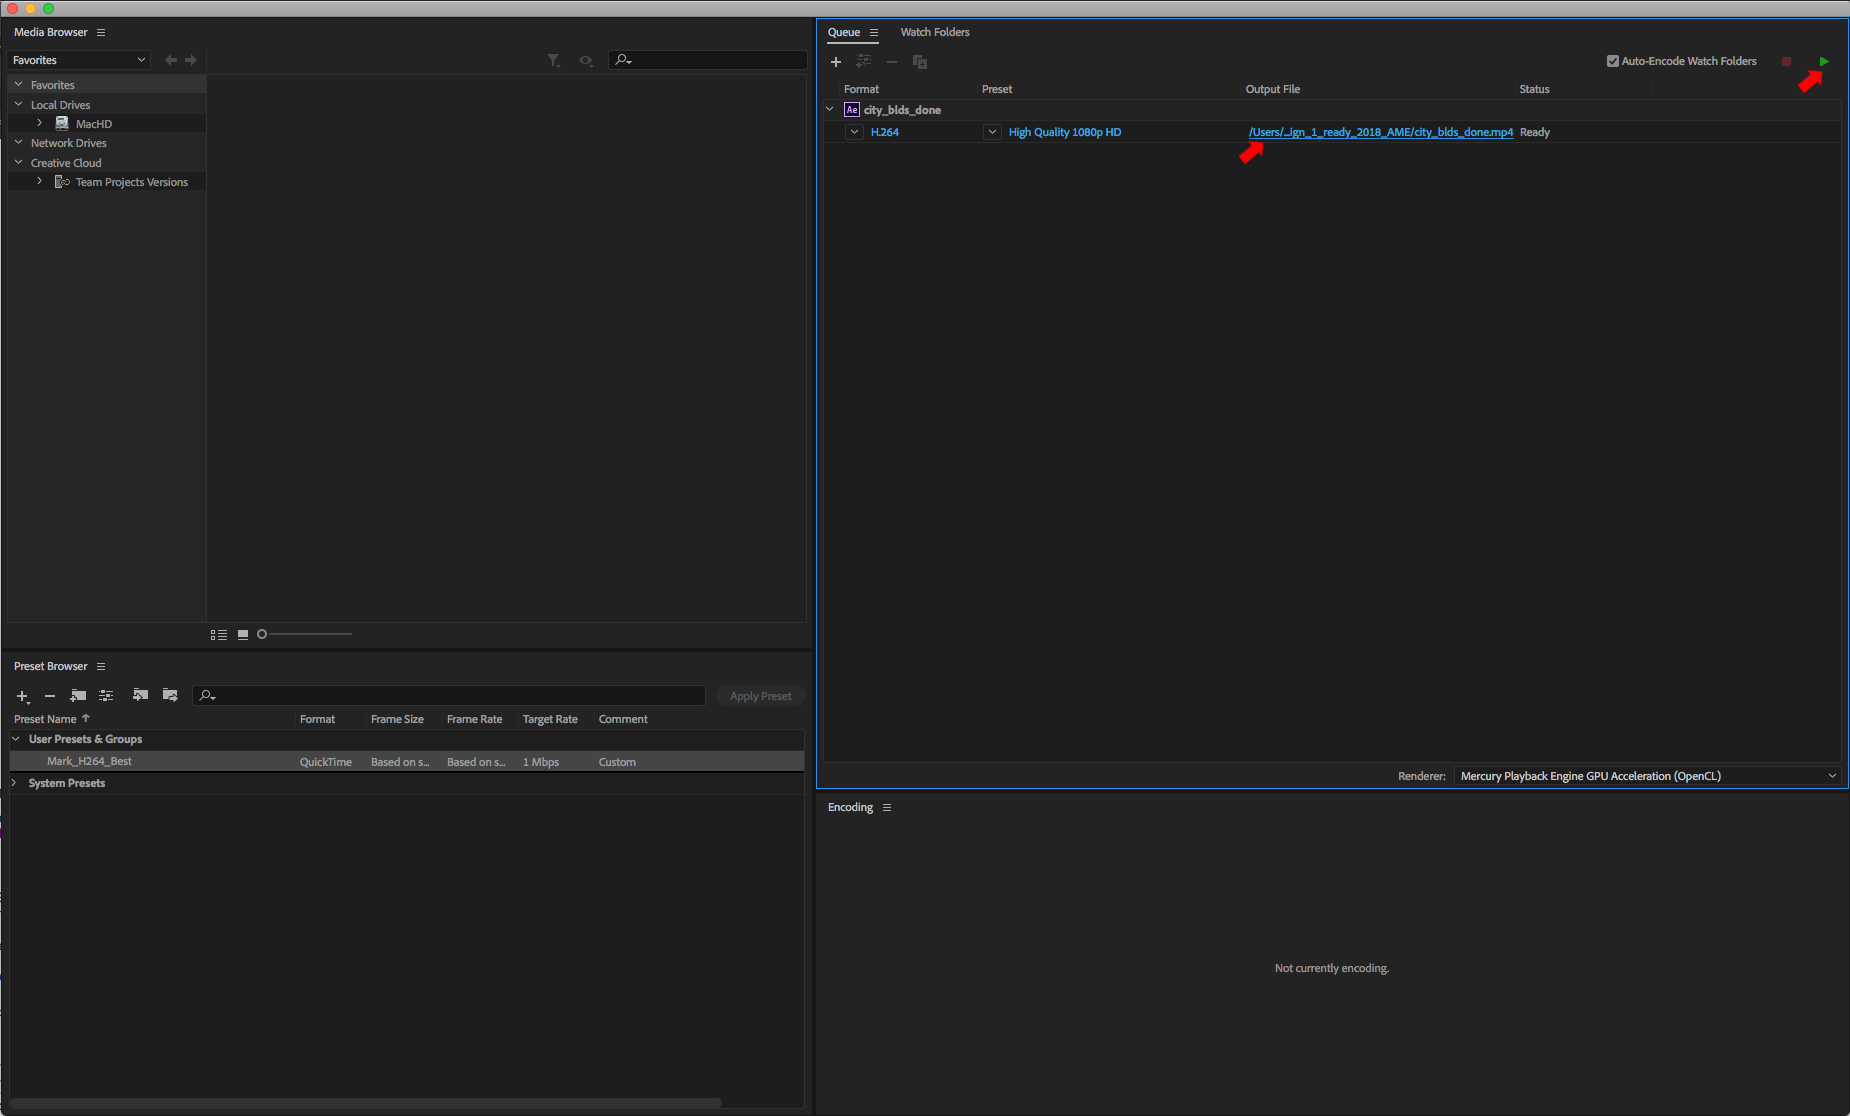Viewport: 1850px width, 1116px height.
Task: Click the Ready status of the H.264 output
Action: (1535, 132)
